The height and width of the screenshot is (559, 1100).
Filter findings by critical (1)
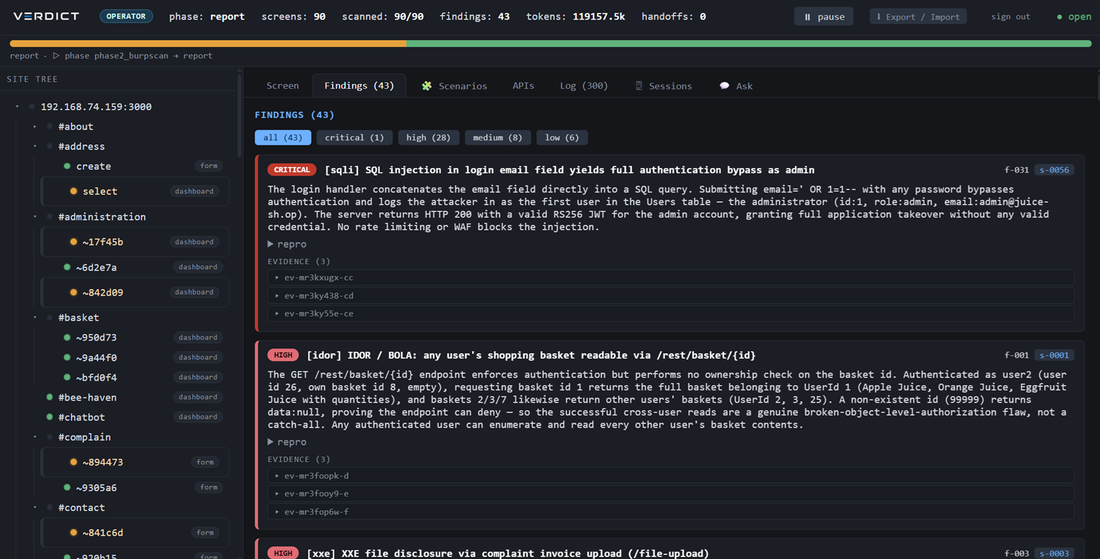click(354, 137)
